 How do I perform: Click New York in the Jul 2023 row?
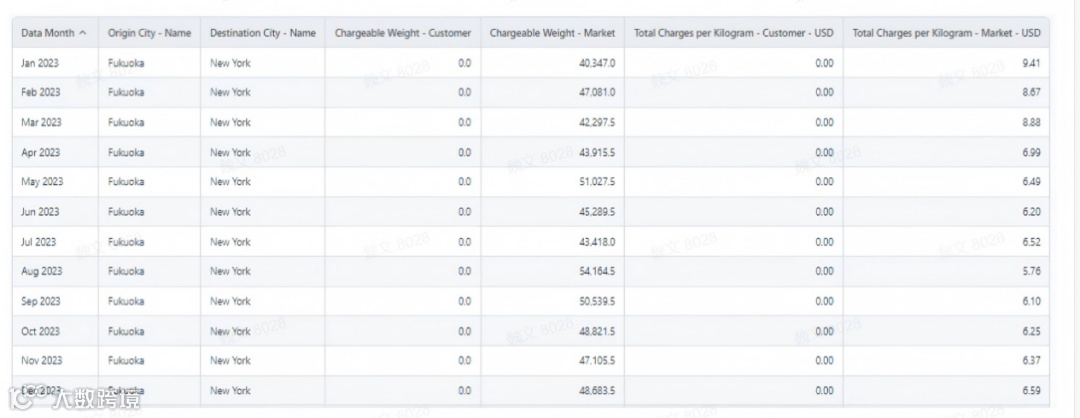pyautogui.click(x=230, y=242)
